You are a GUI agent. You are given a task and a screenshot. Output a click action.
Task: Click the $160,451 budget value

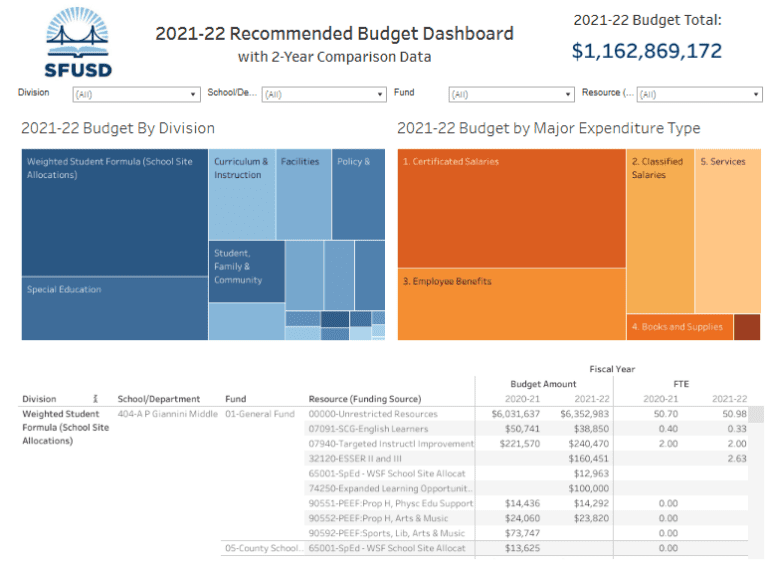click(589, 459)
